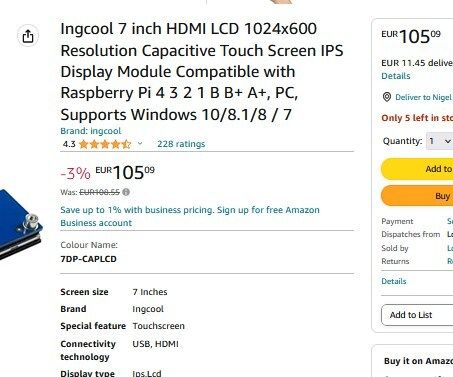
Task: Open the 228 ratings link
Action: tap(181, 144)
